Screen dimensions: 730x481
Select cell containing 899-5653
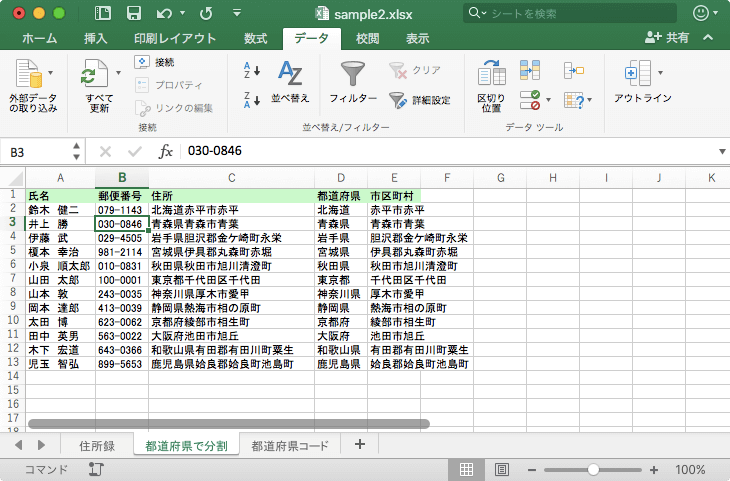pyautogui.click(x=122, y=364)
